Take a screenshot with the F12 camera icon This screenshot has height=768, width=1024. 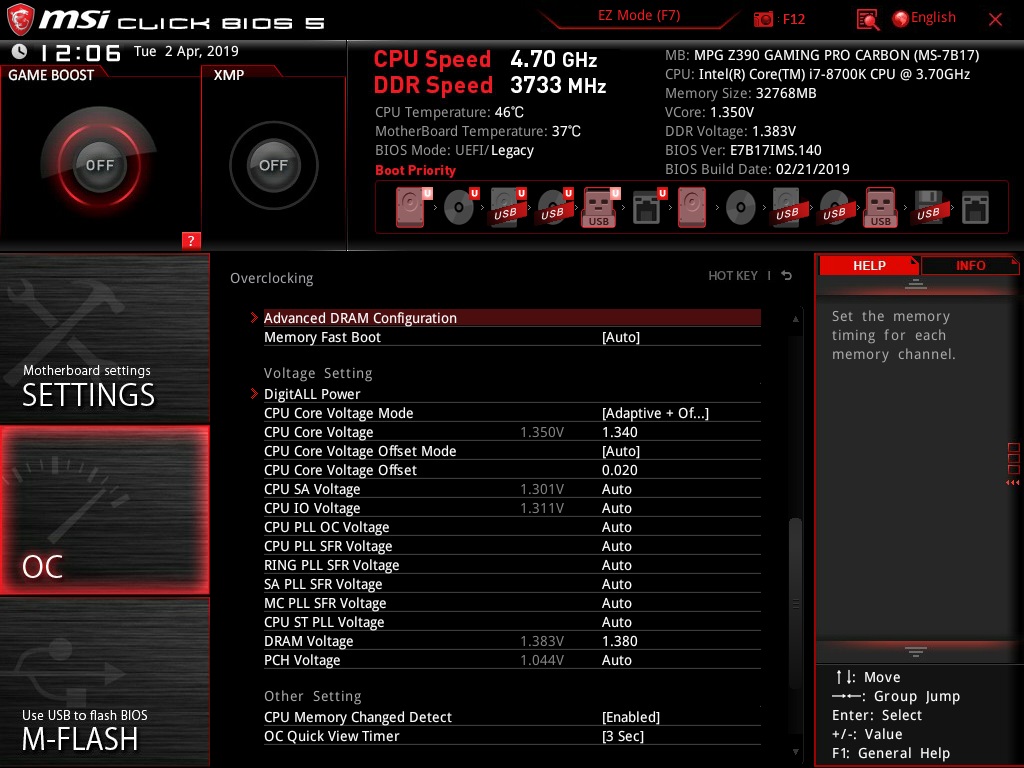(x=763, y=19)
